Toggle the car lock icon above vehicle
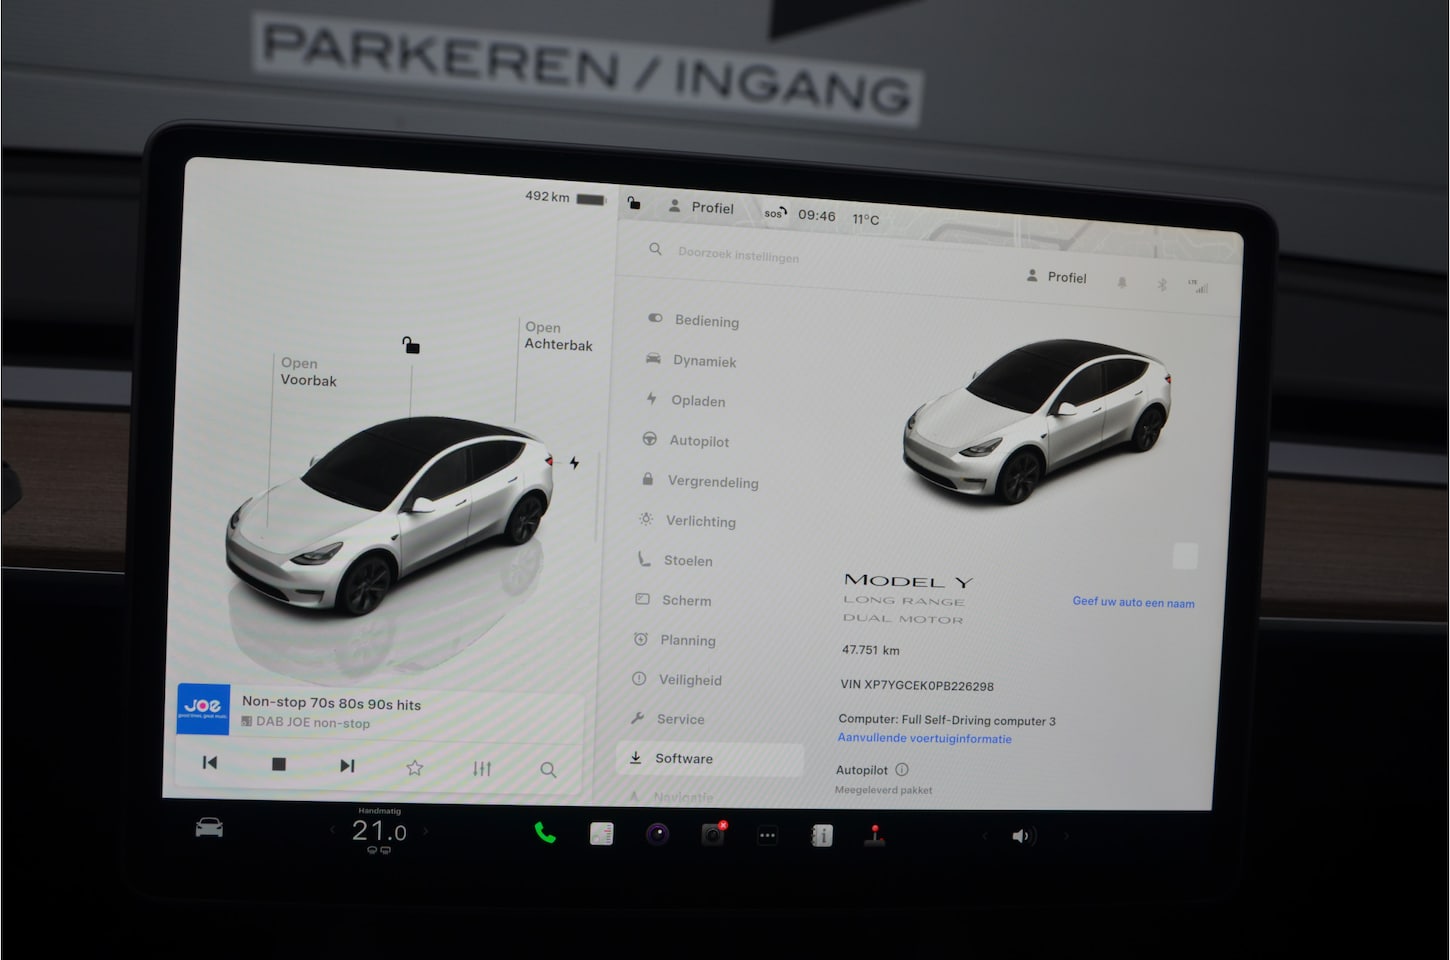1450x960 pixels. [410, 345]
